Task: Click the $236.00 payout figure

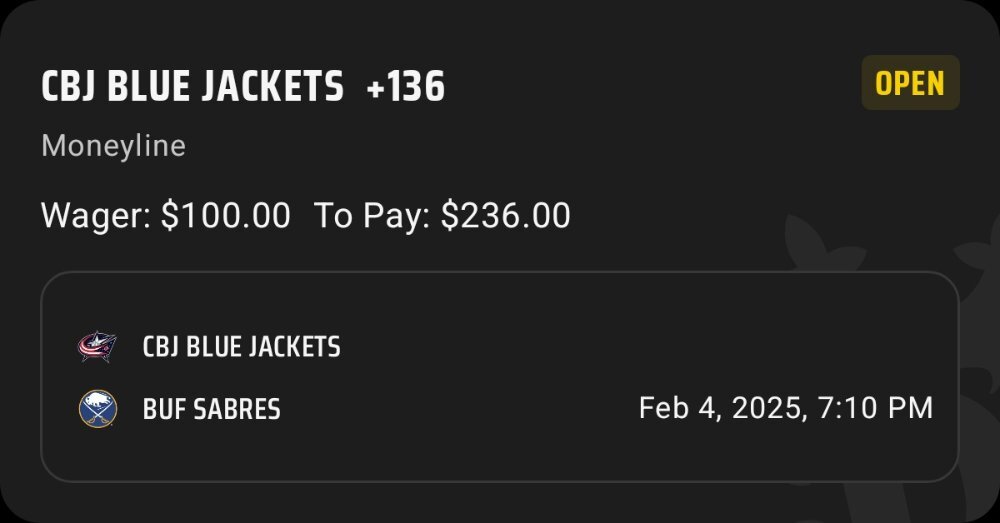Action: coord(506,215)
